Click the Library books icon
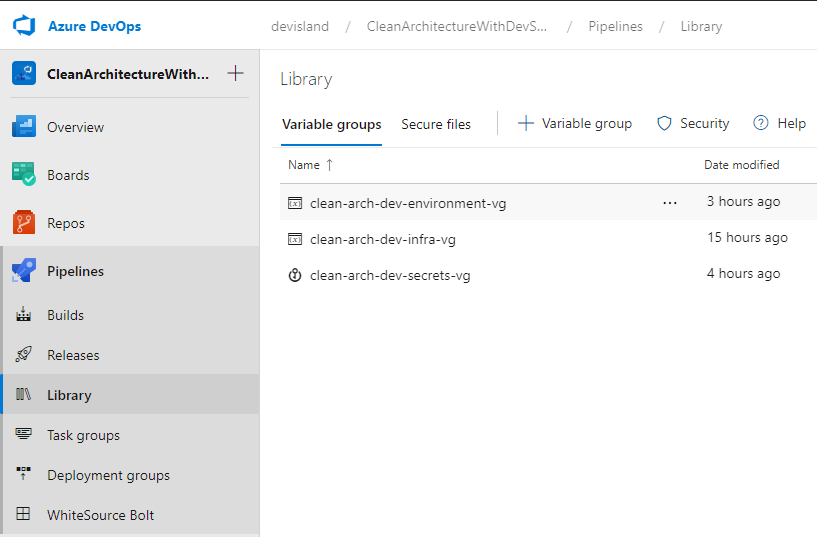 23,394
